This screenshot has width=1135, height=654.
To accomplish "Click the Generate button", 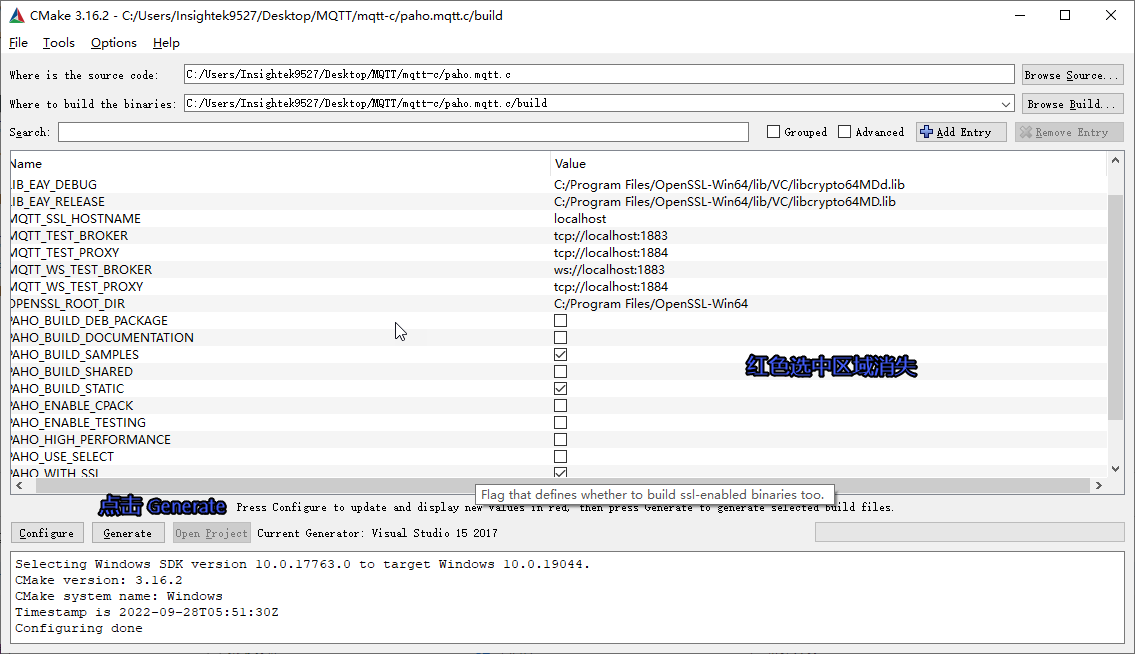I will point(127,533).
